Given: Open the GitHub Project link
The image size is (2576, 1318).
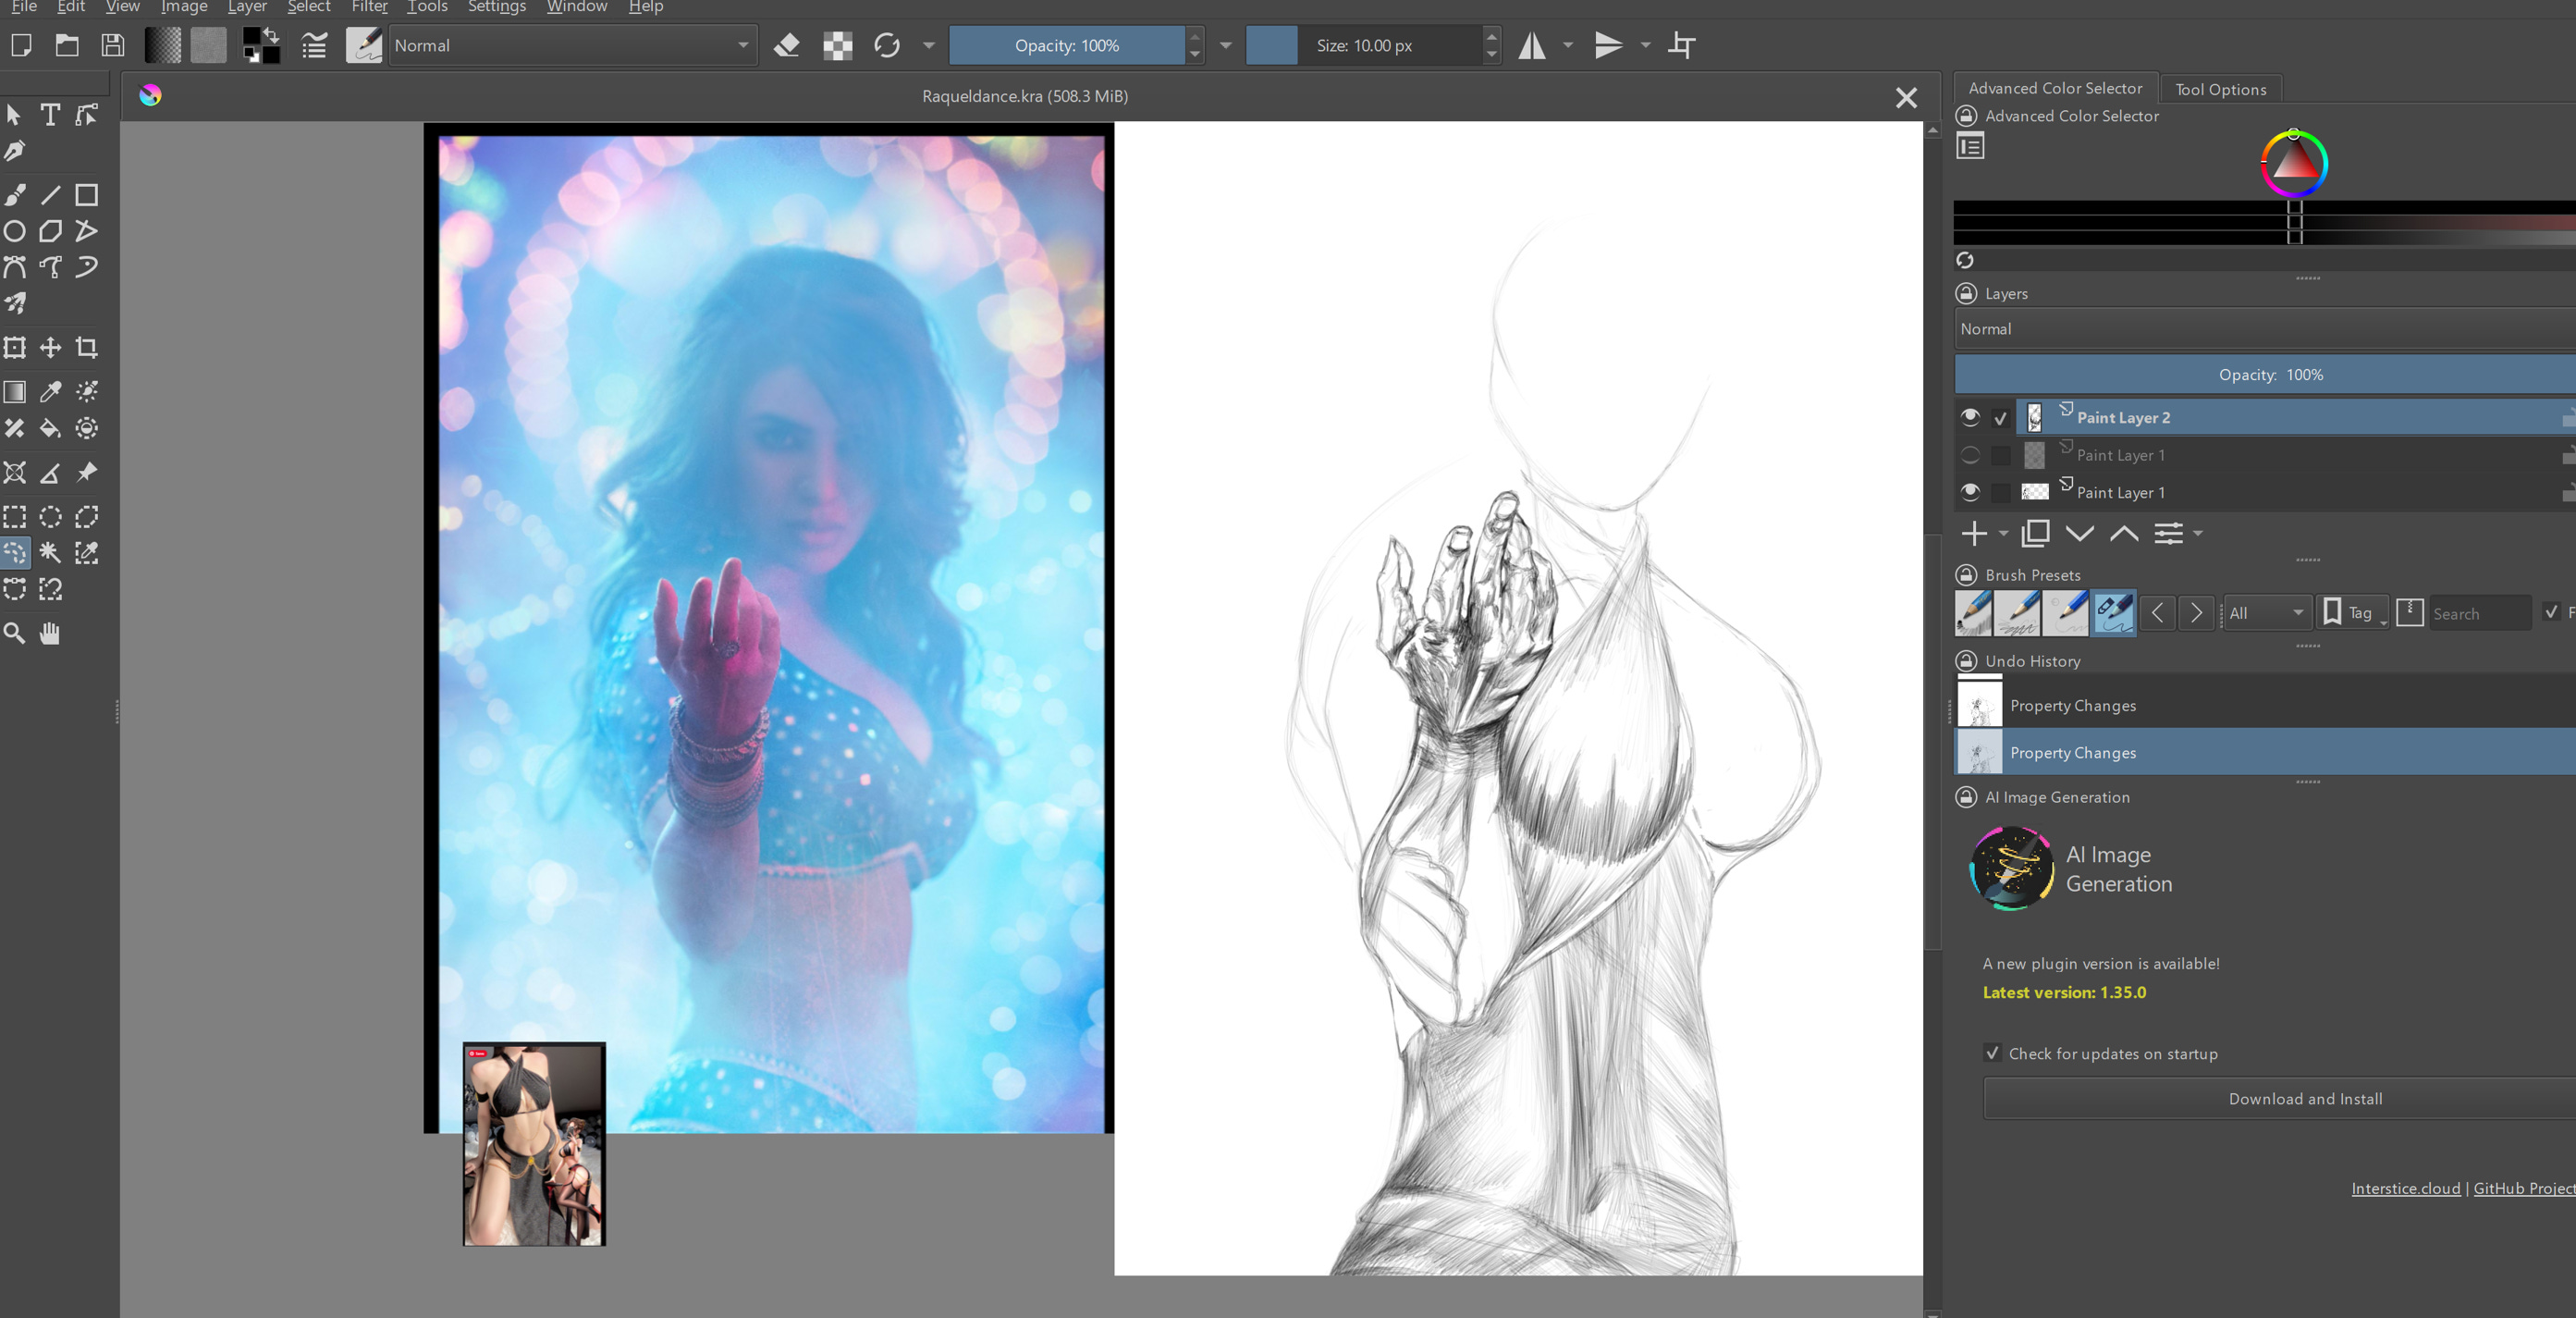Looking at the screenshot, I should coord(2522,1188).
